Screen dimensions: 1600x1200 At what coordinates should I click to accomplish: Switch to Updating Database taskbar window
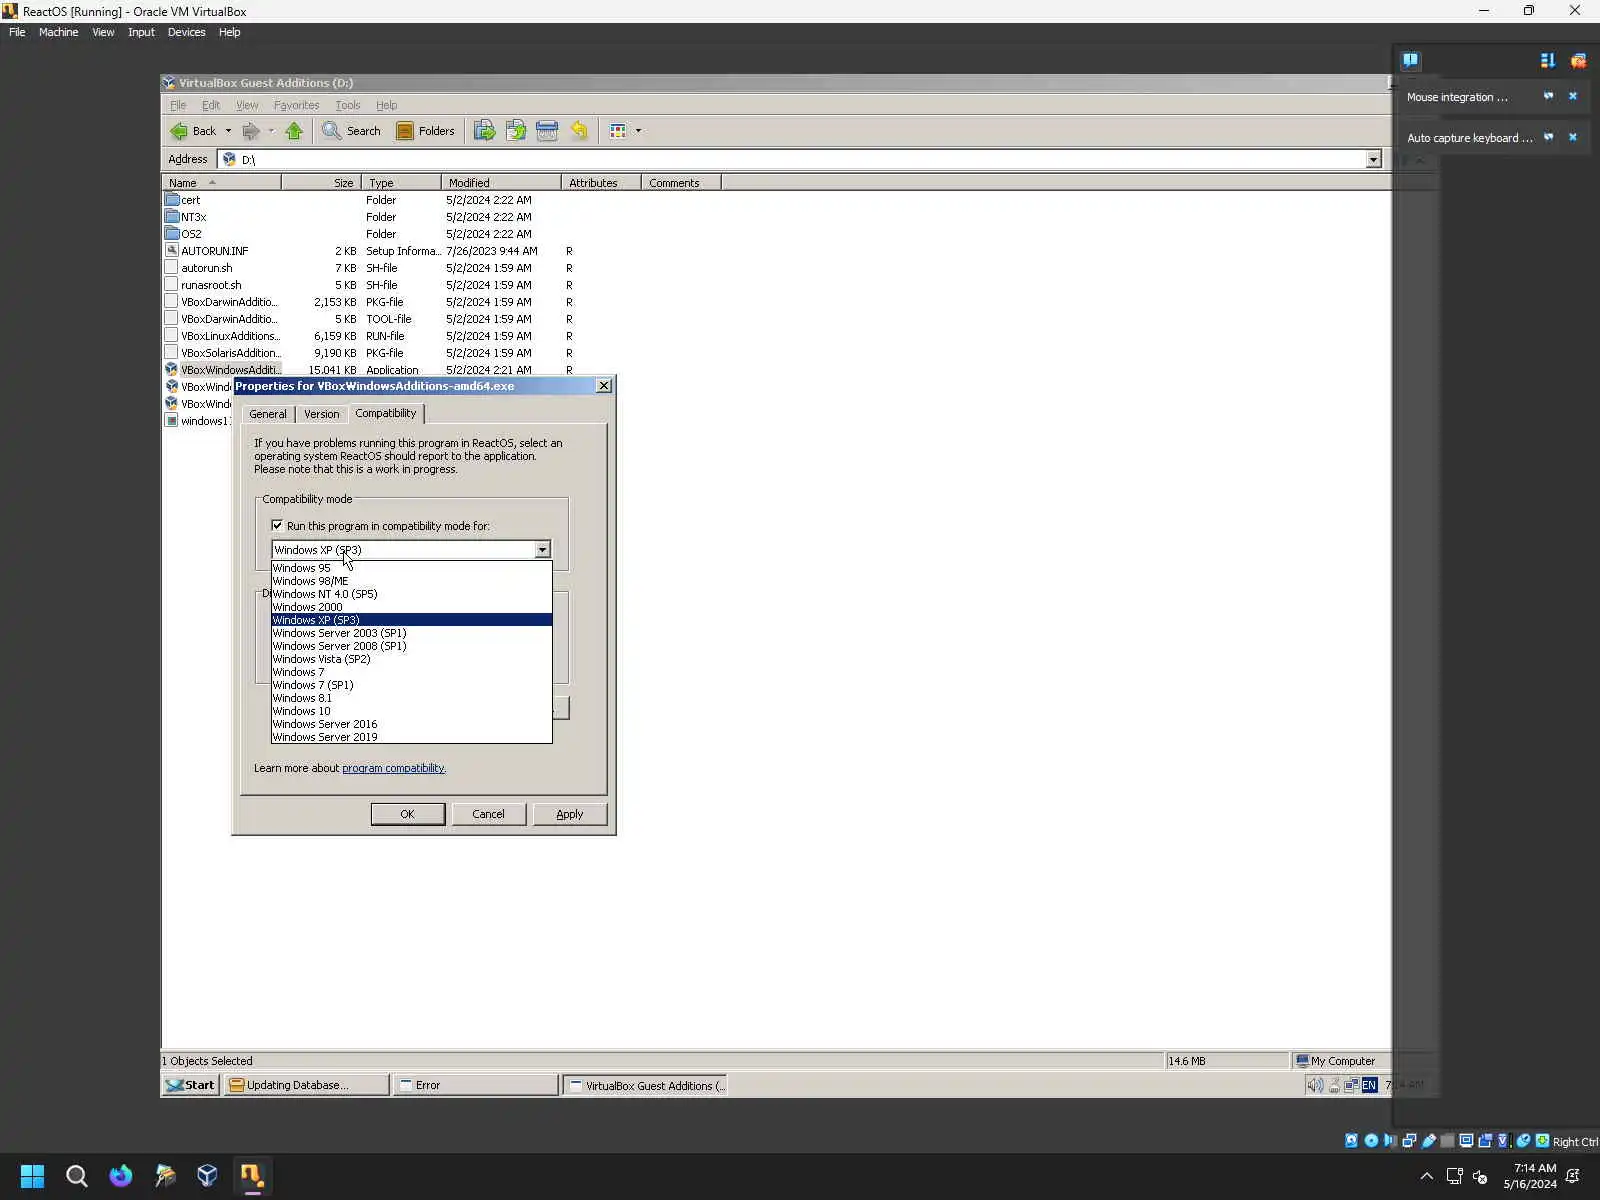pos(306,1085)
